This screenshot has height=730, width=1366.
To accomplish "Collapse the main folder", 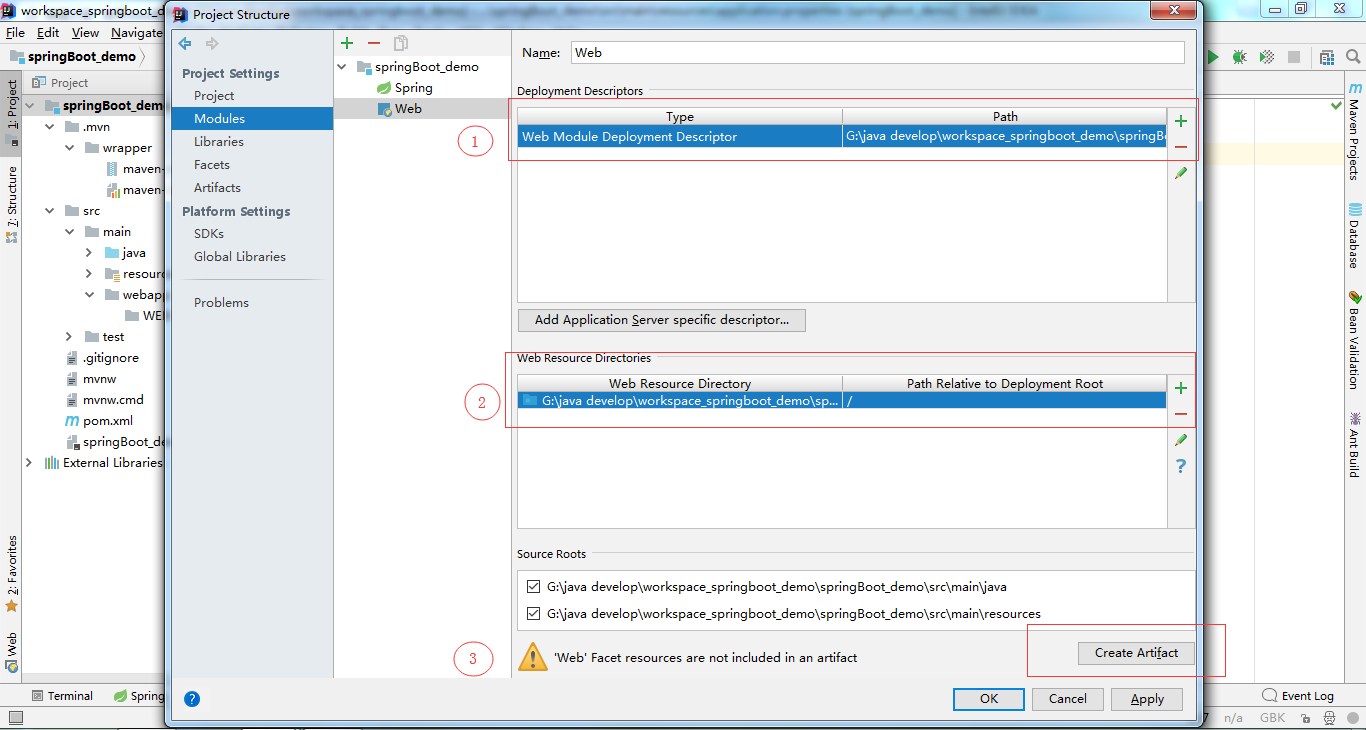I will [x=70, y=232].
